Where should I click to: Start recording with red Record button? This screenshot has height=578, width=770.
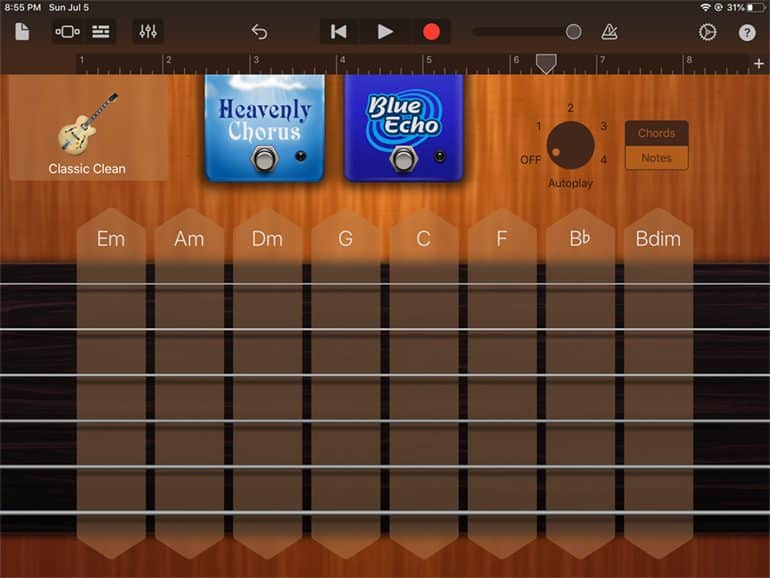pyautogui.click(x=431, y=32)
